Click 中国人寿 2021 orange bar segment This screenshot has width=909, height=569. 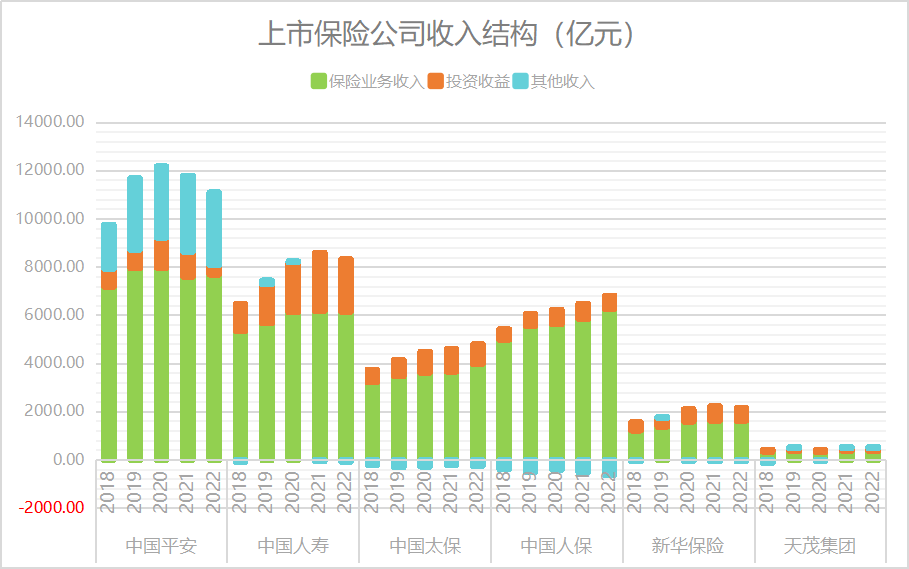[x=320, y=282]
